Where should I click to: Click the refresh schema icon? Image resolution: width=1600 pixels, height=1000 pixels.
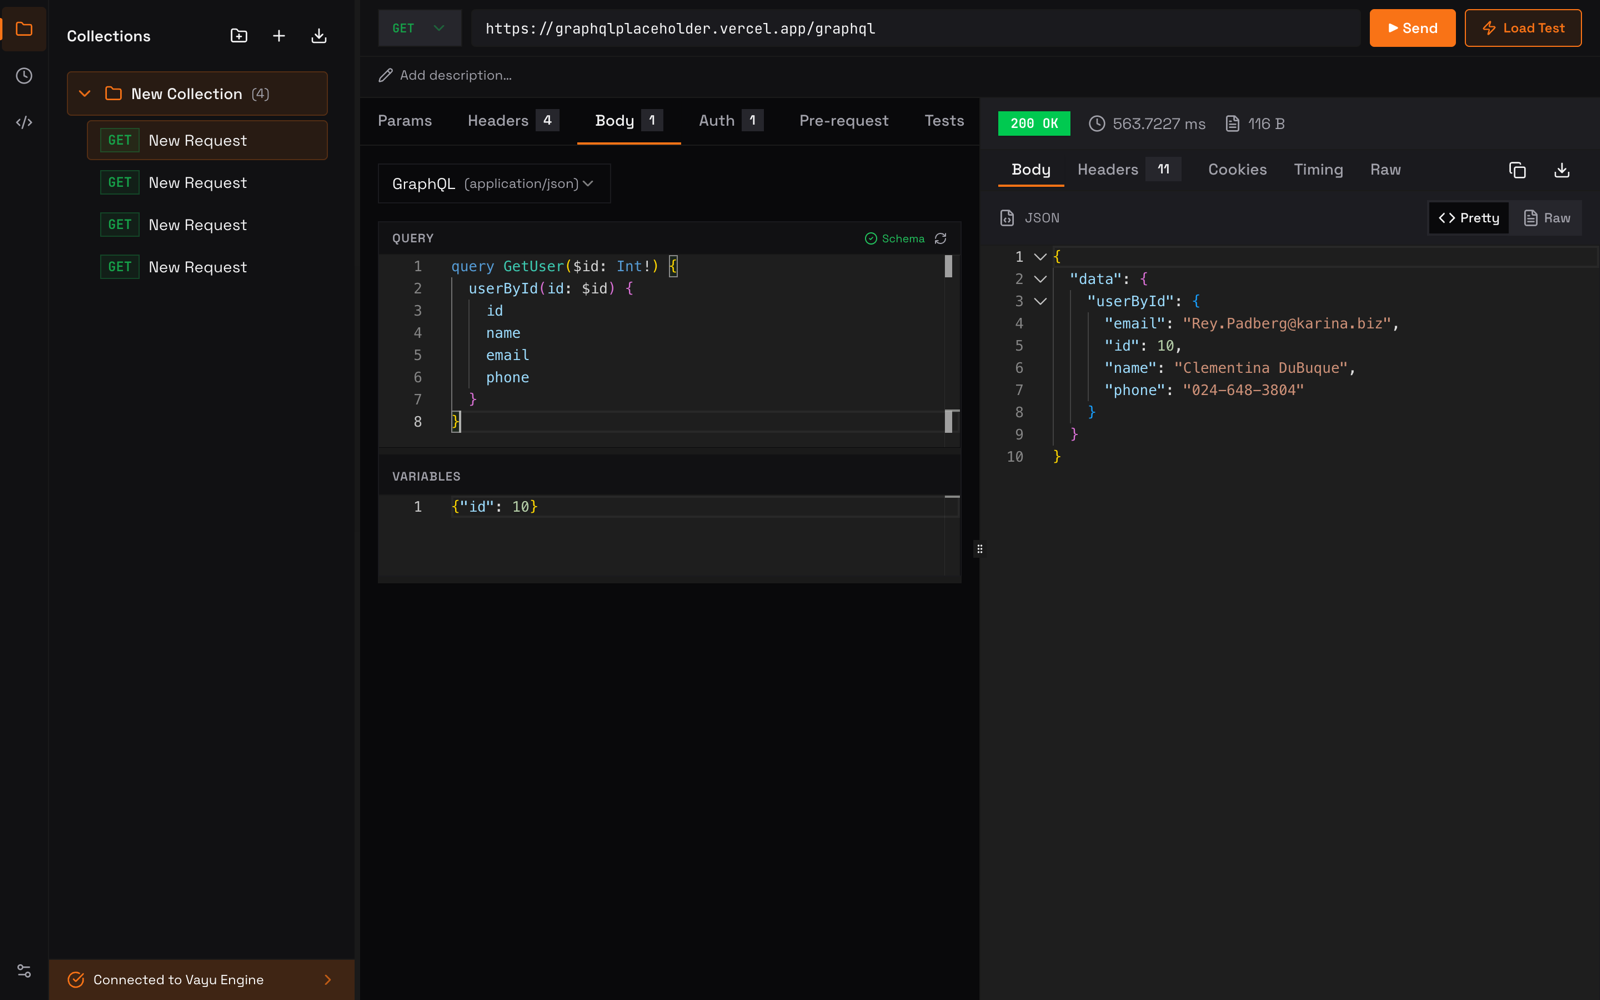tap(940, 239)
